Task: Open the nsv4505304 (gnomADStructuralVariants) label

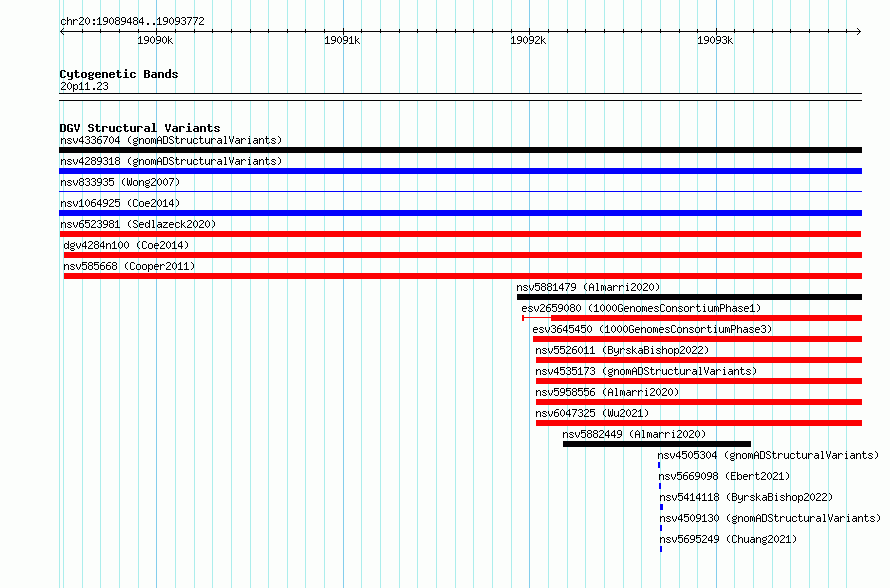Action: [768, 455]
